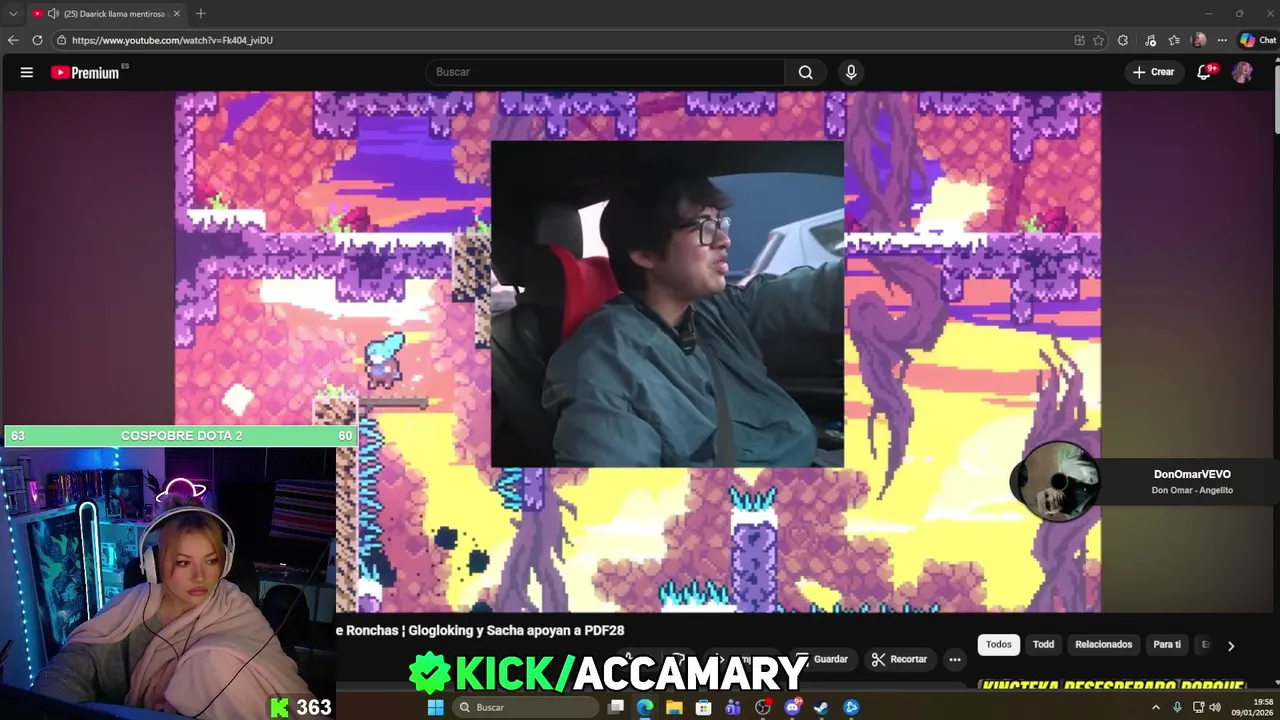1280x720 pixels.
Task: View site info via the lock icon
Action: (61, 40)
